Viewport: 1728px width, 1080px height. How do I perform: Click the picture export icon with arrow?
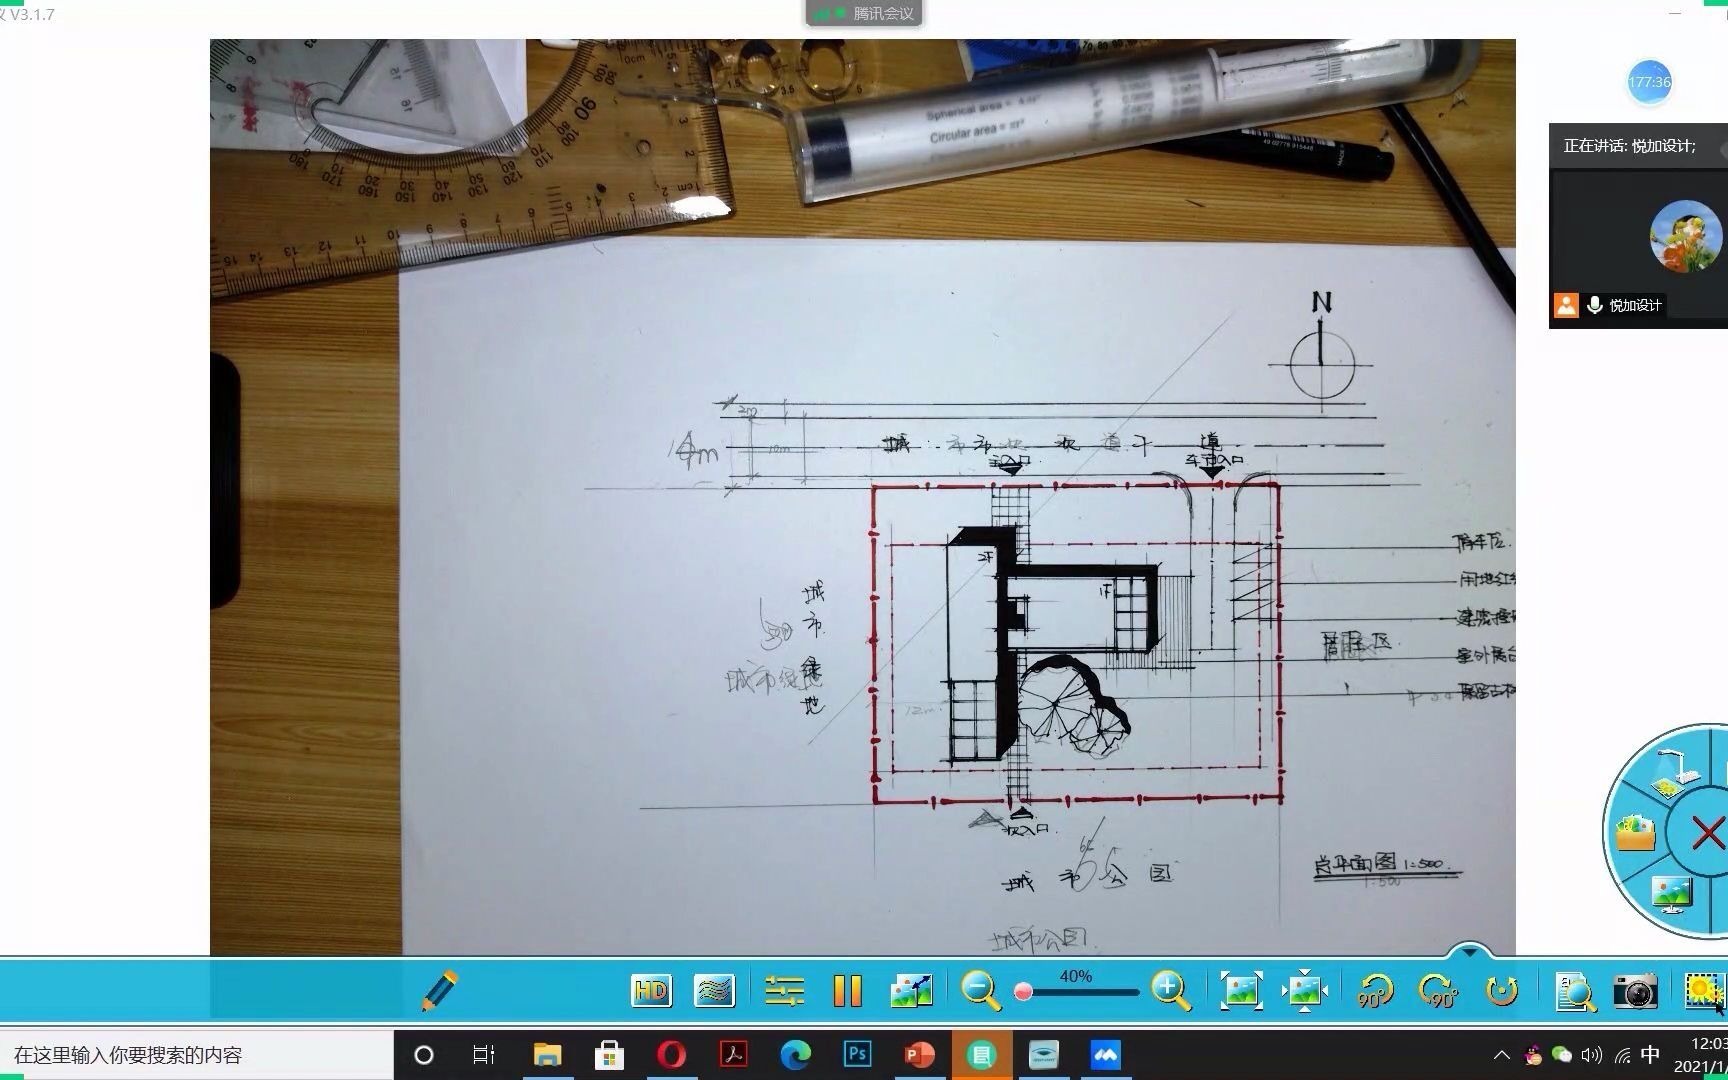(x=911, y=990)
